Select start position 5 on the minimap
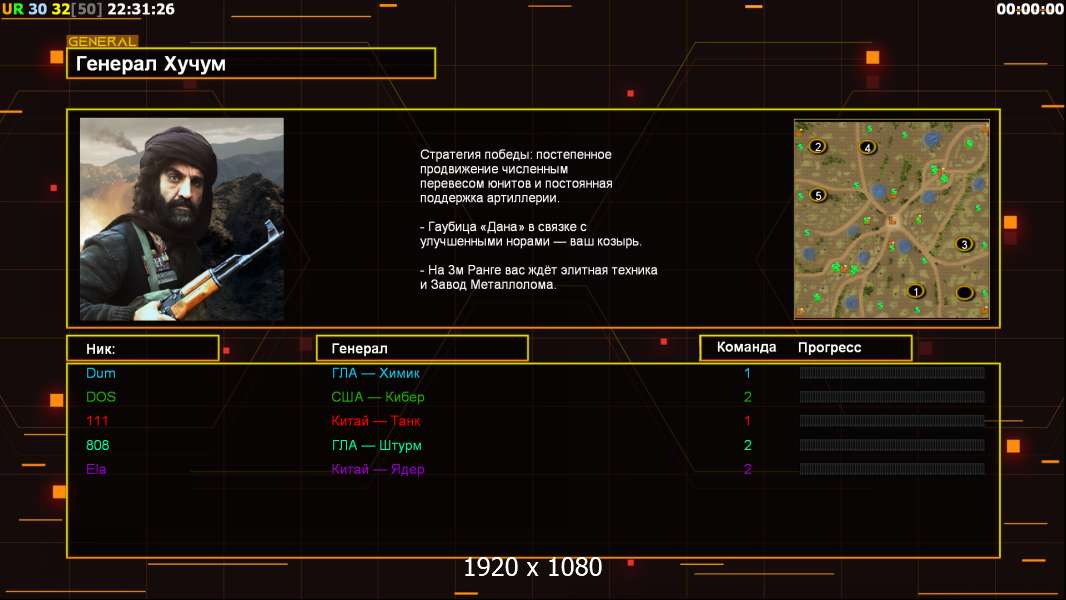 click(x=818, y=195)
